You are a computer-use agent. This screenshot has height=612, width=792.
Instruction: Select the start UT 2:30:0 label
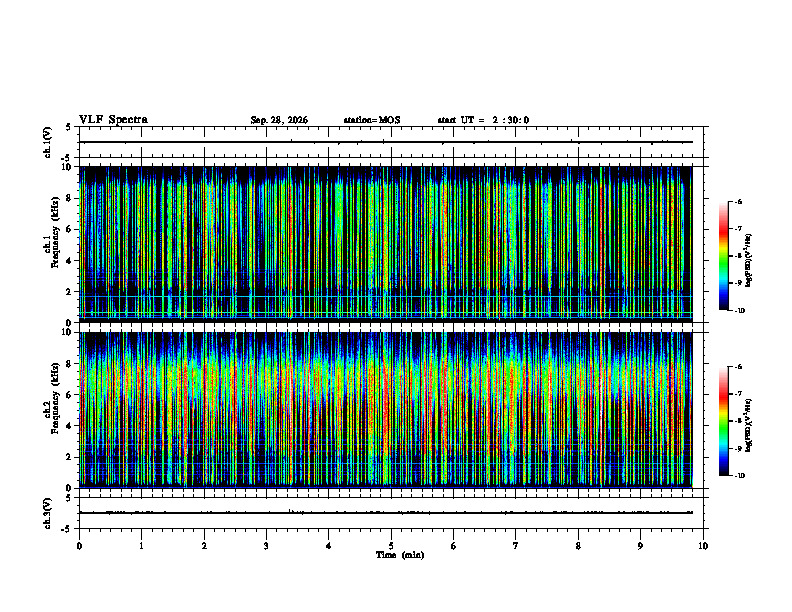tap(483, 120)
